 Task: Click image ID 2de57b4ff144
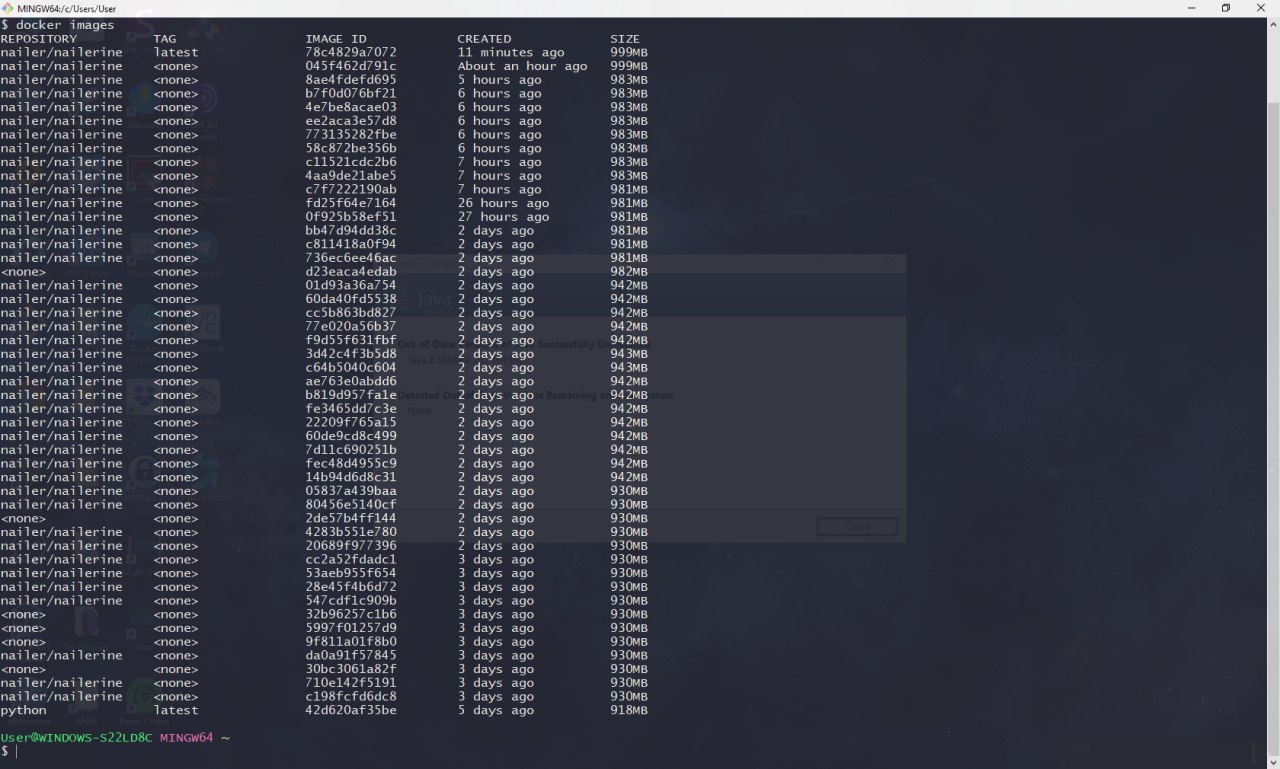tap(351, 519)
